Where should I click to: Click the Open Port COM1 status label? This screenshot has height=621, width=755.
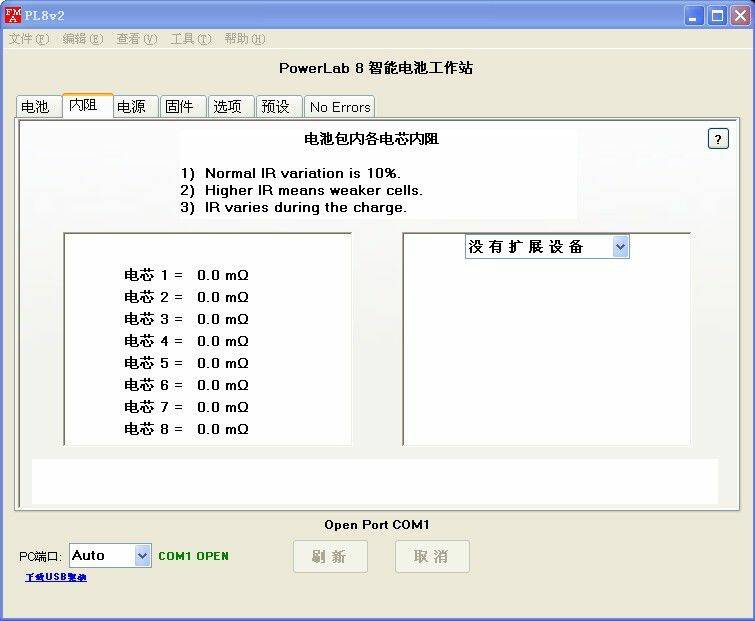tap(377, 525)
